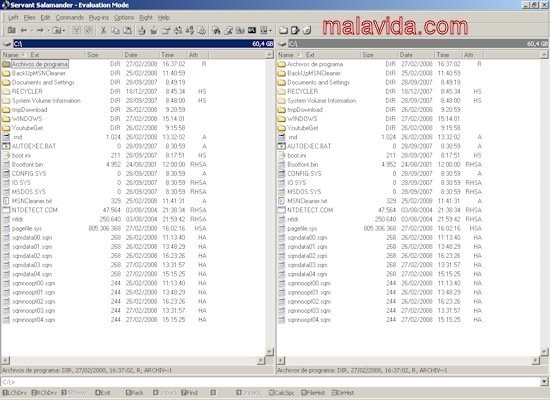The width and height of the screenshot is (550, 400).
Task: Click the Pack button in bottom bar
Action: click(134, 393)
